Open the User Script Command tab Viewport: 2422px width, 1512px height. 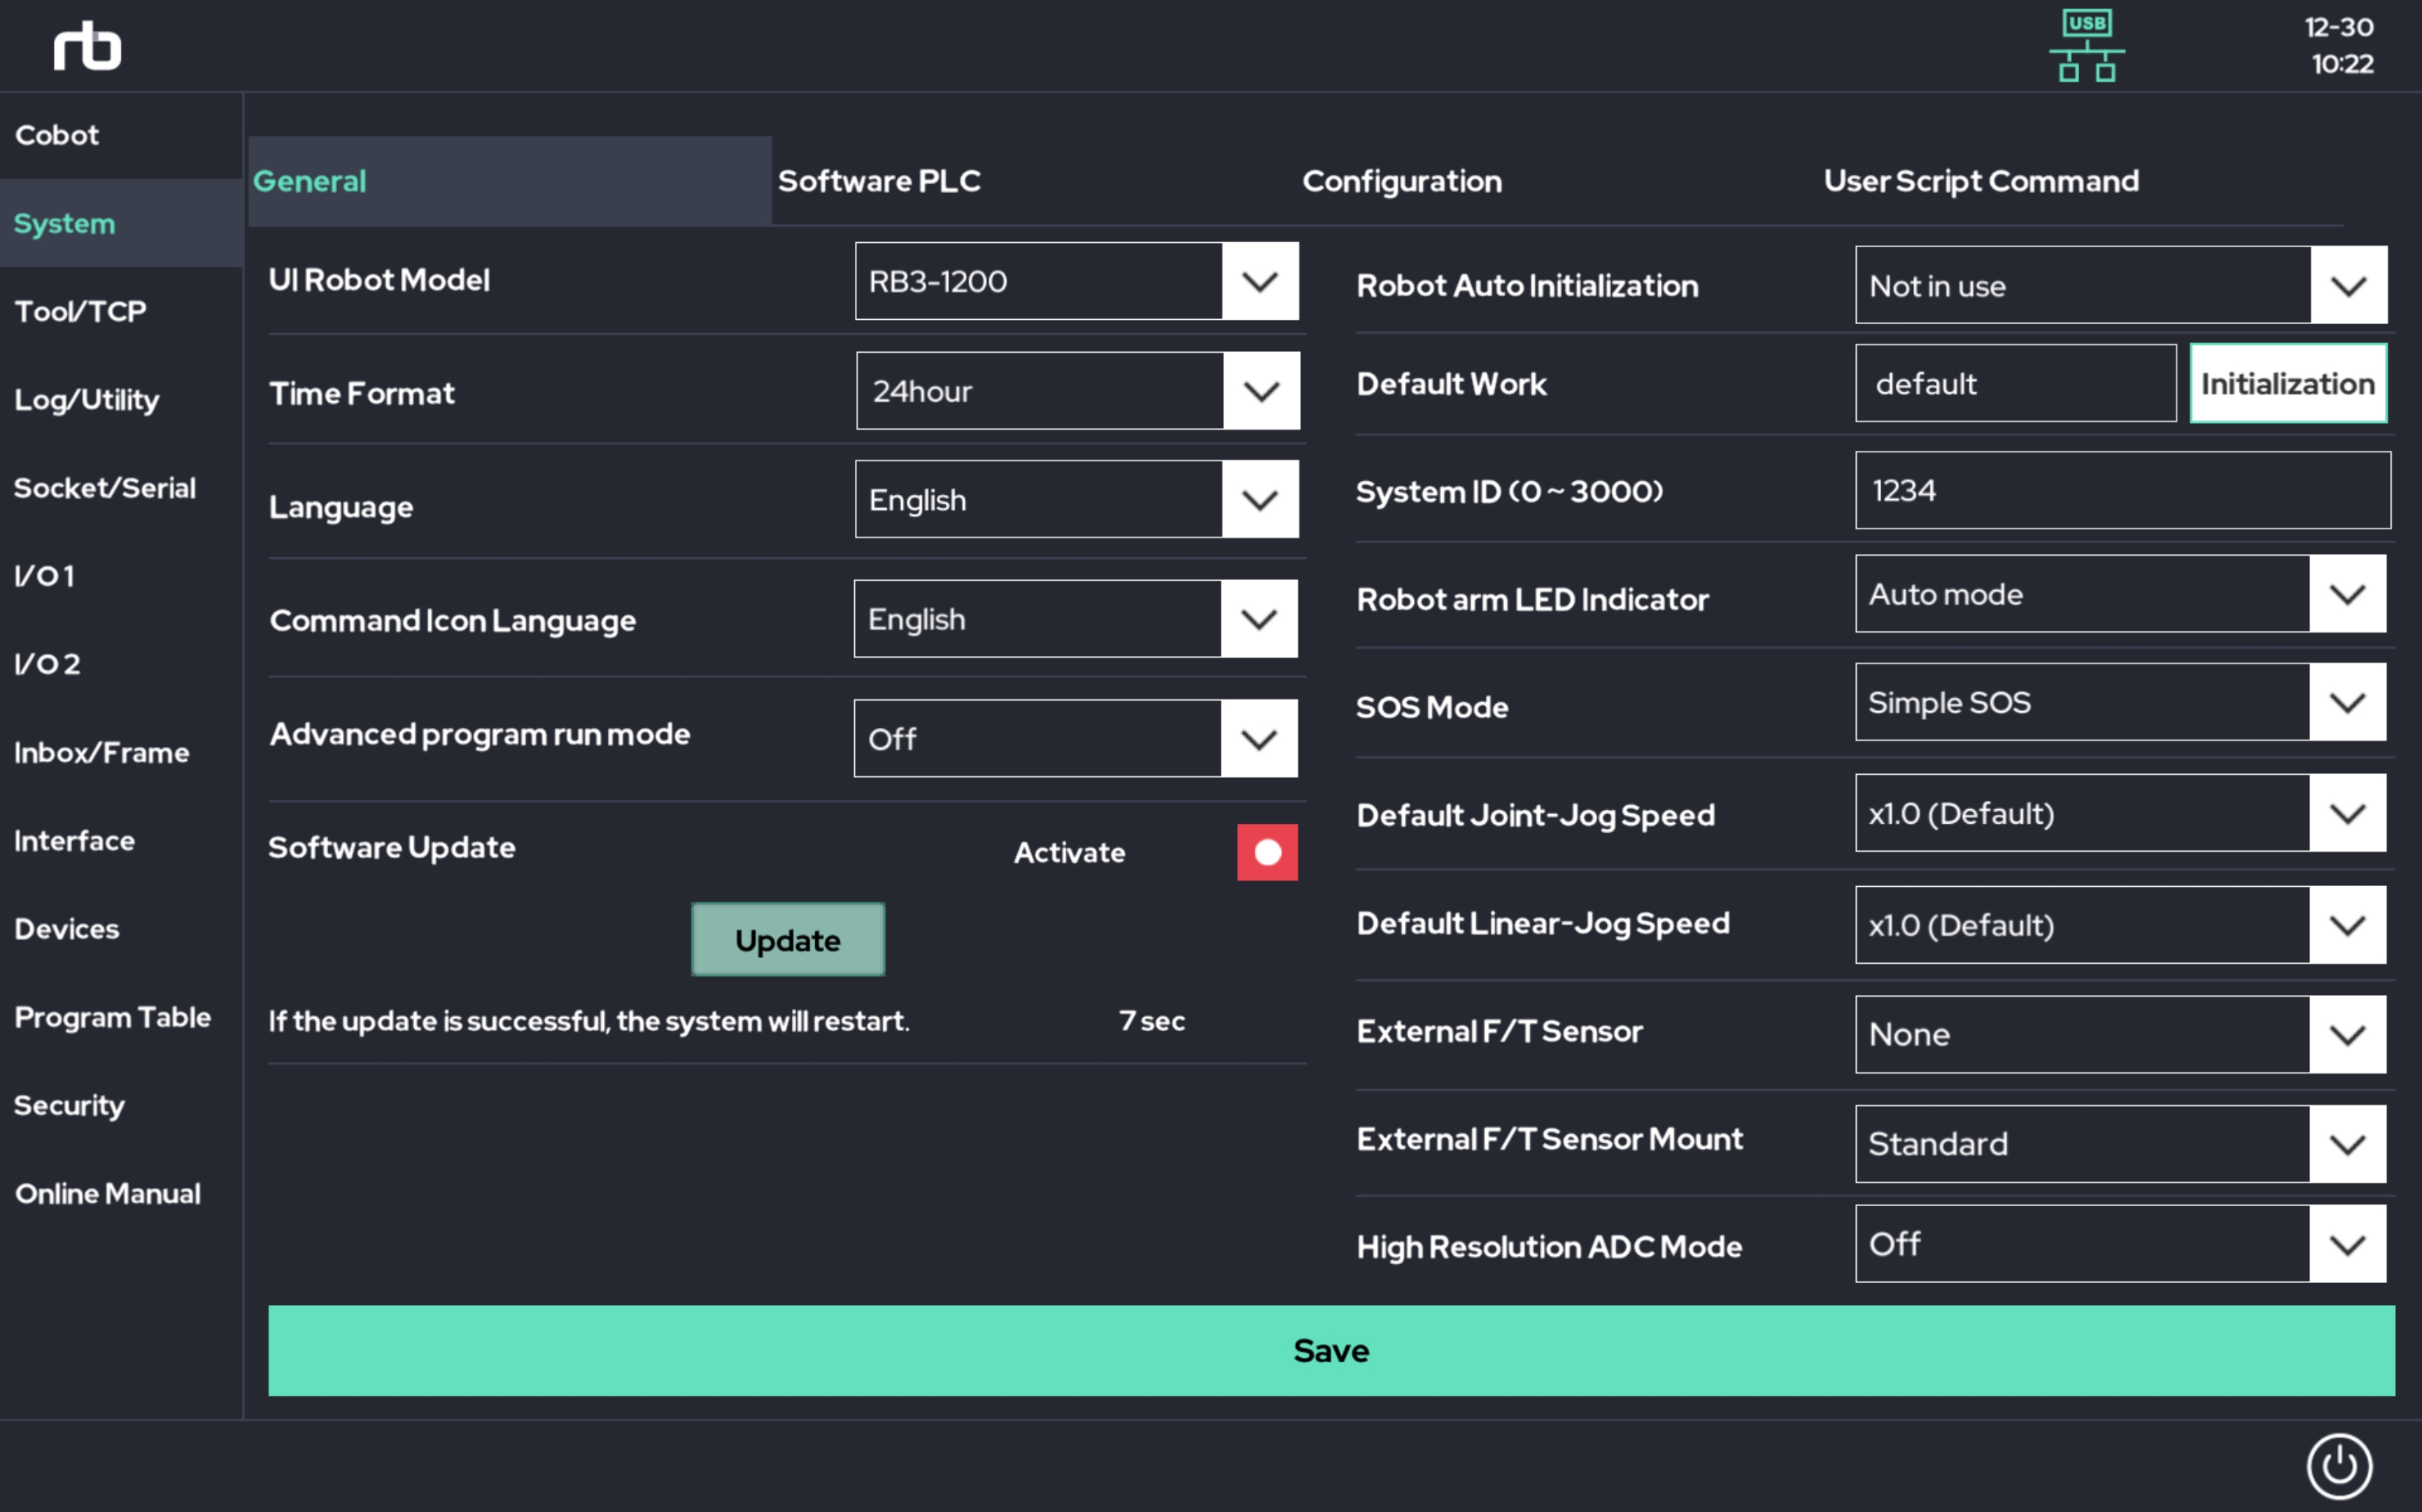(1980, 181)
